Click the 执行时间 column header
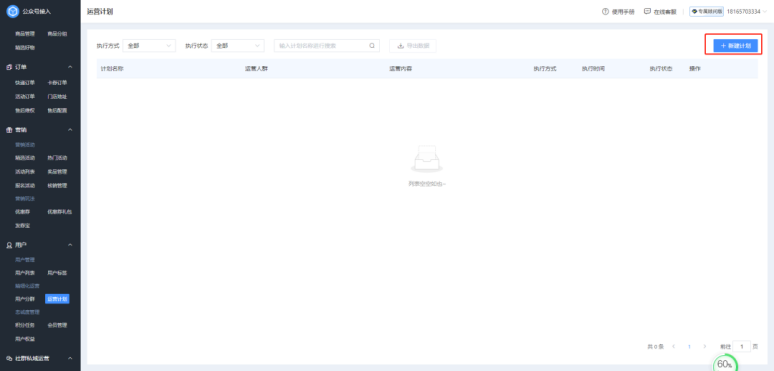The height and width of the screenshot is (371, 774). (x=593, y=69)
